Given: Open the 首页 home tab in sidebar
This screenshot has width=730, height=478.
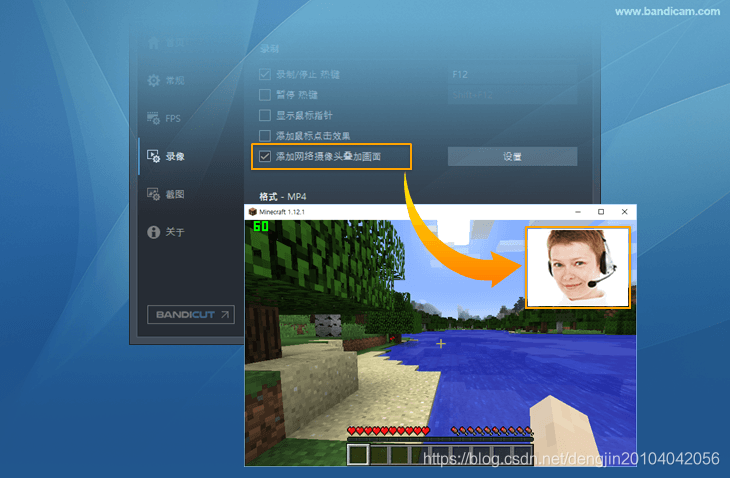Looking at the screenshot, I should click(x=166, y=43).
